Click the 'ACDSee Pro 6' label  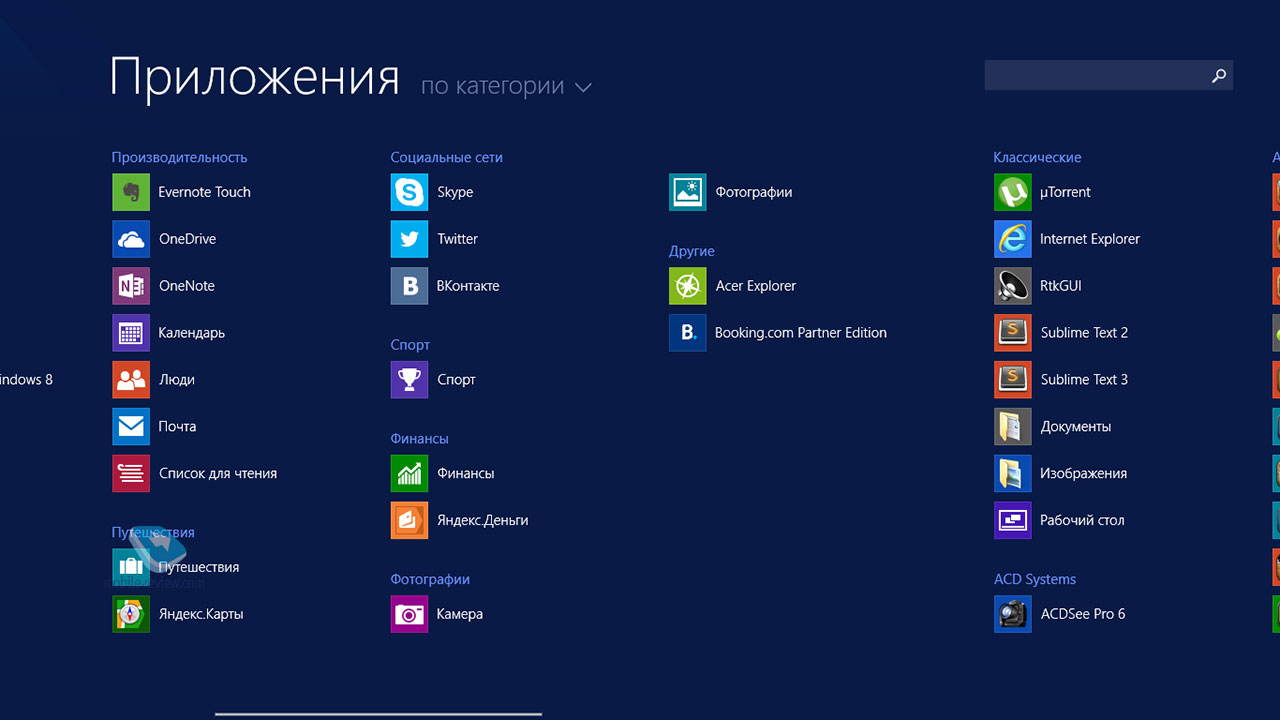tap(1083, 614)
